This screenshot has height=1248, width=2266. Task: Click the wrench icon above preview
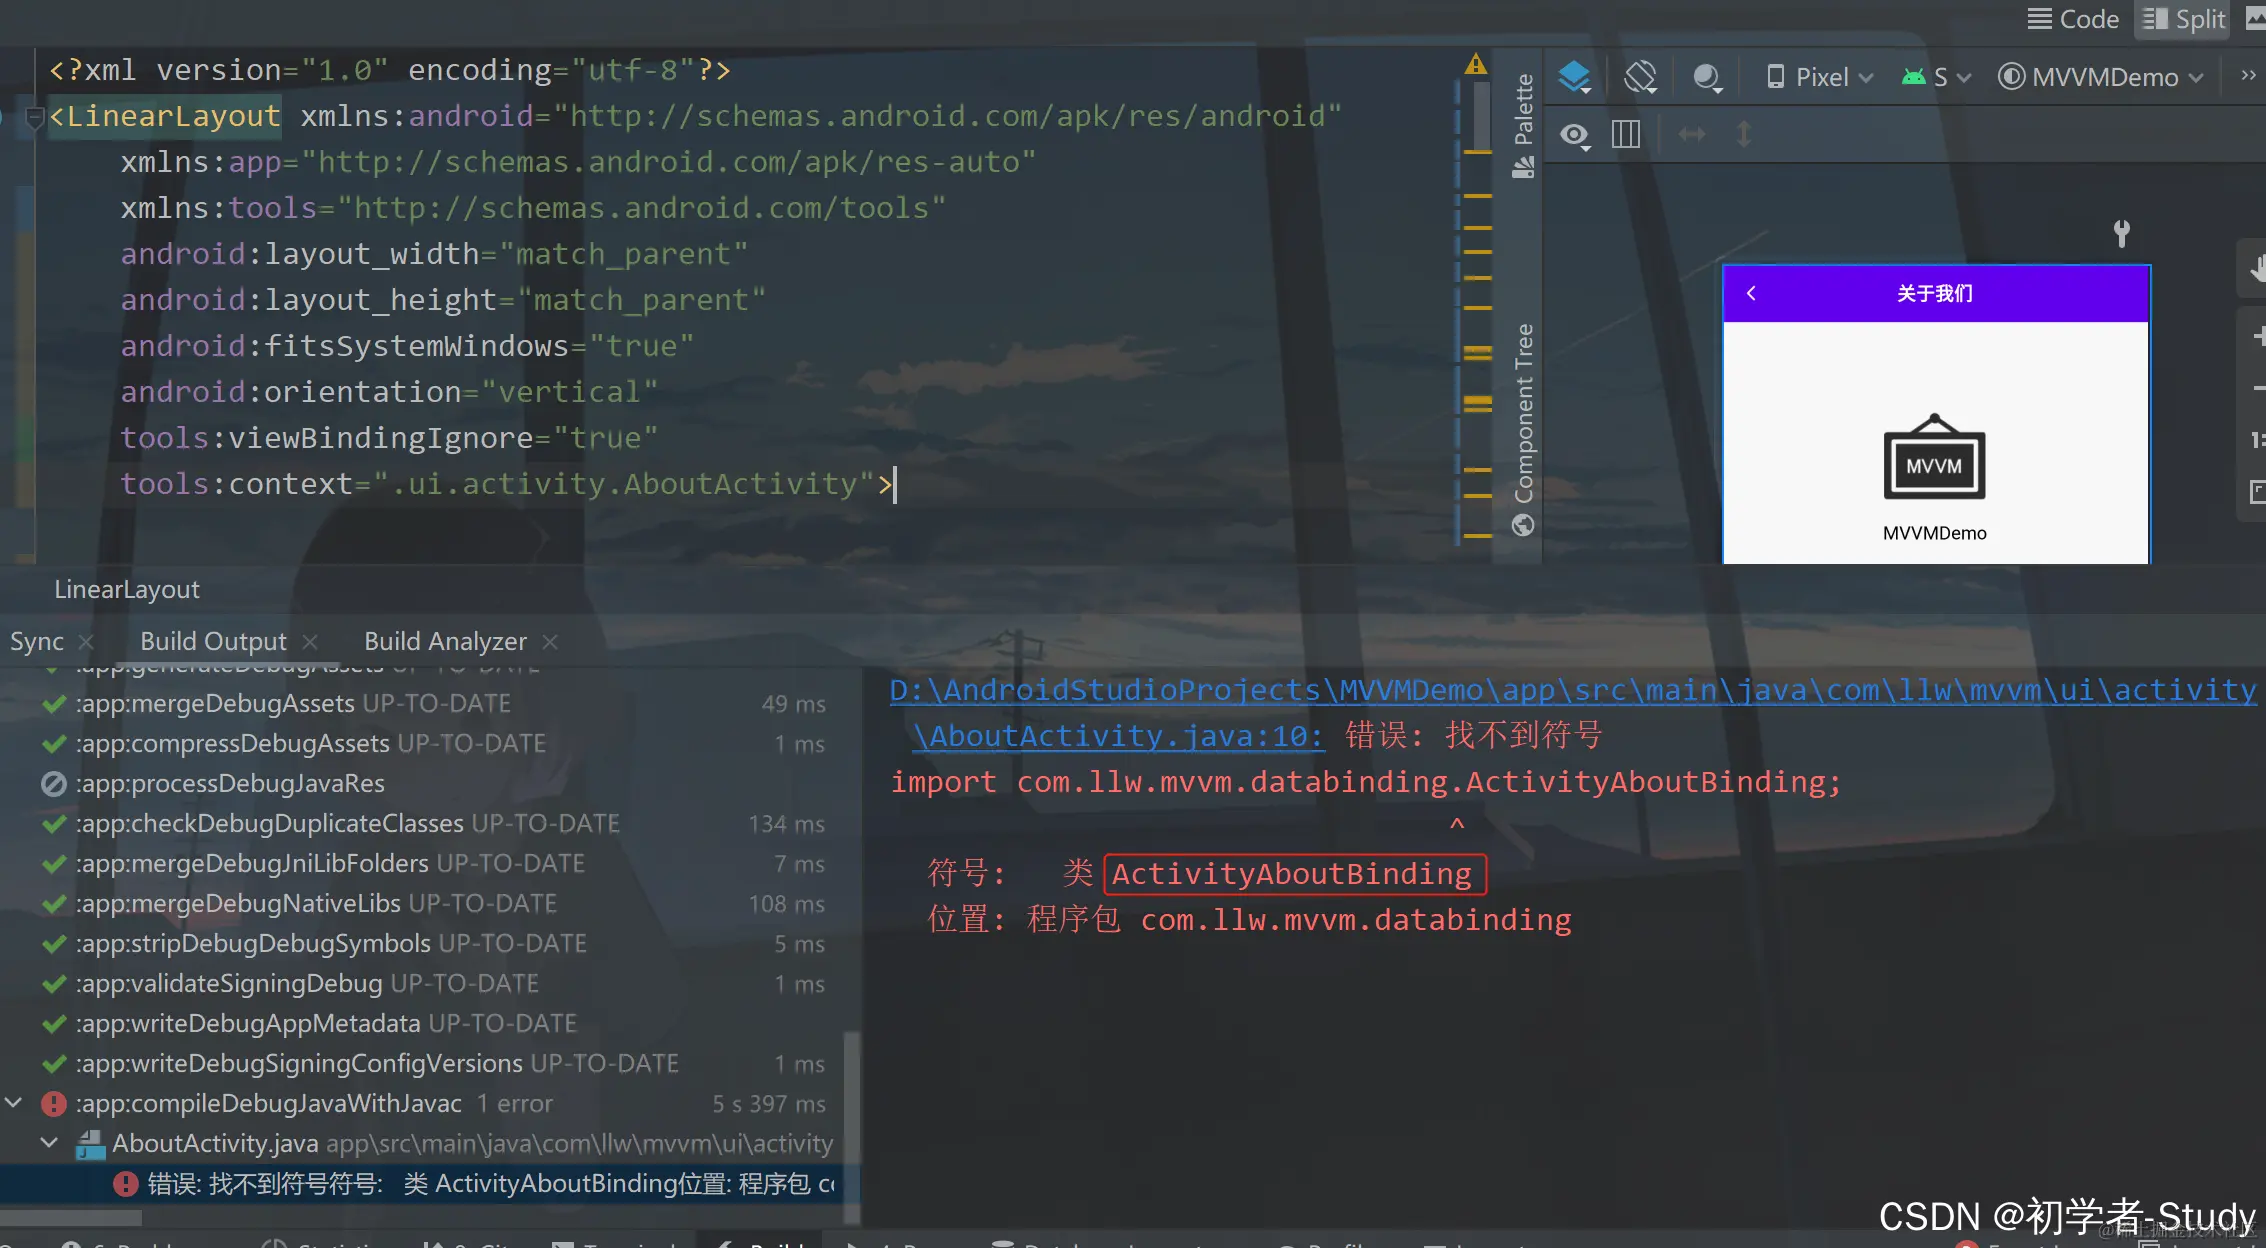(x=2121, y=234)
